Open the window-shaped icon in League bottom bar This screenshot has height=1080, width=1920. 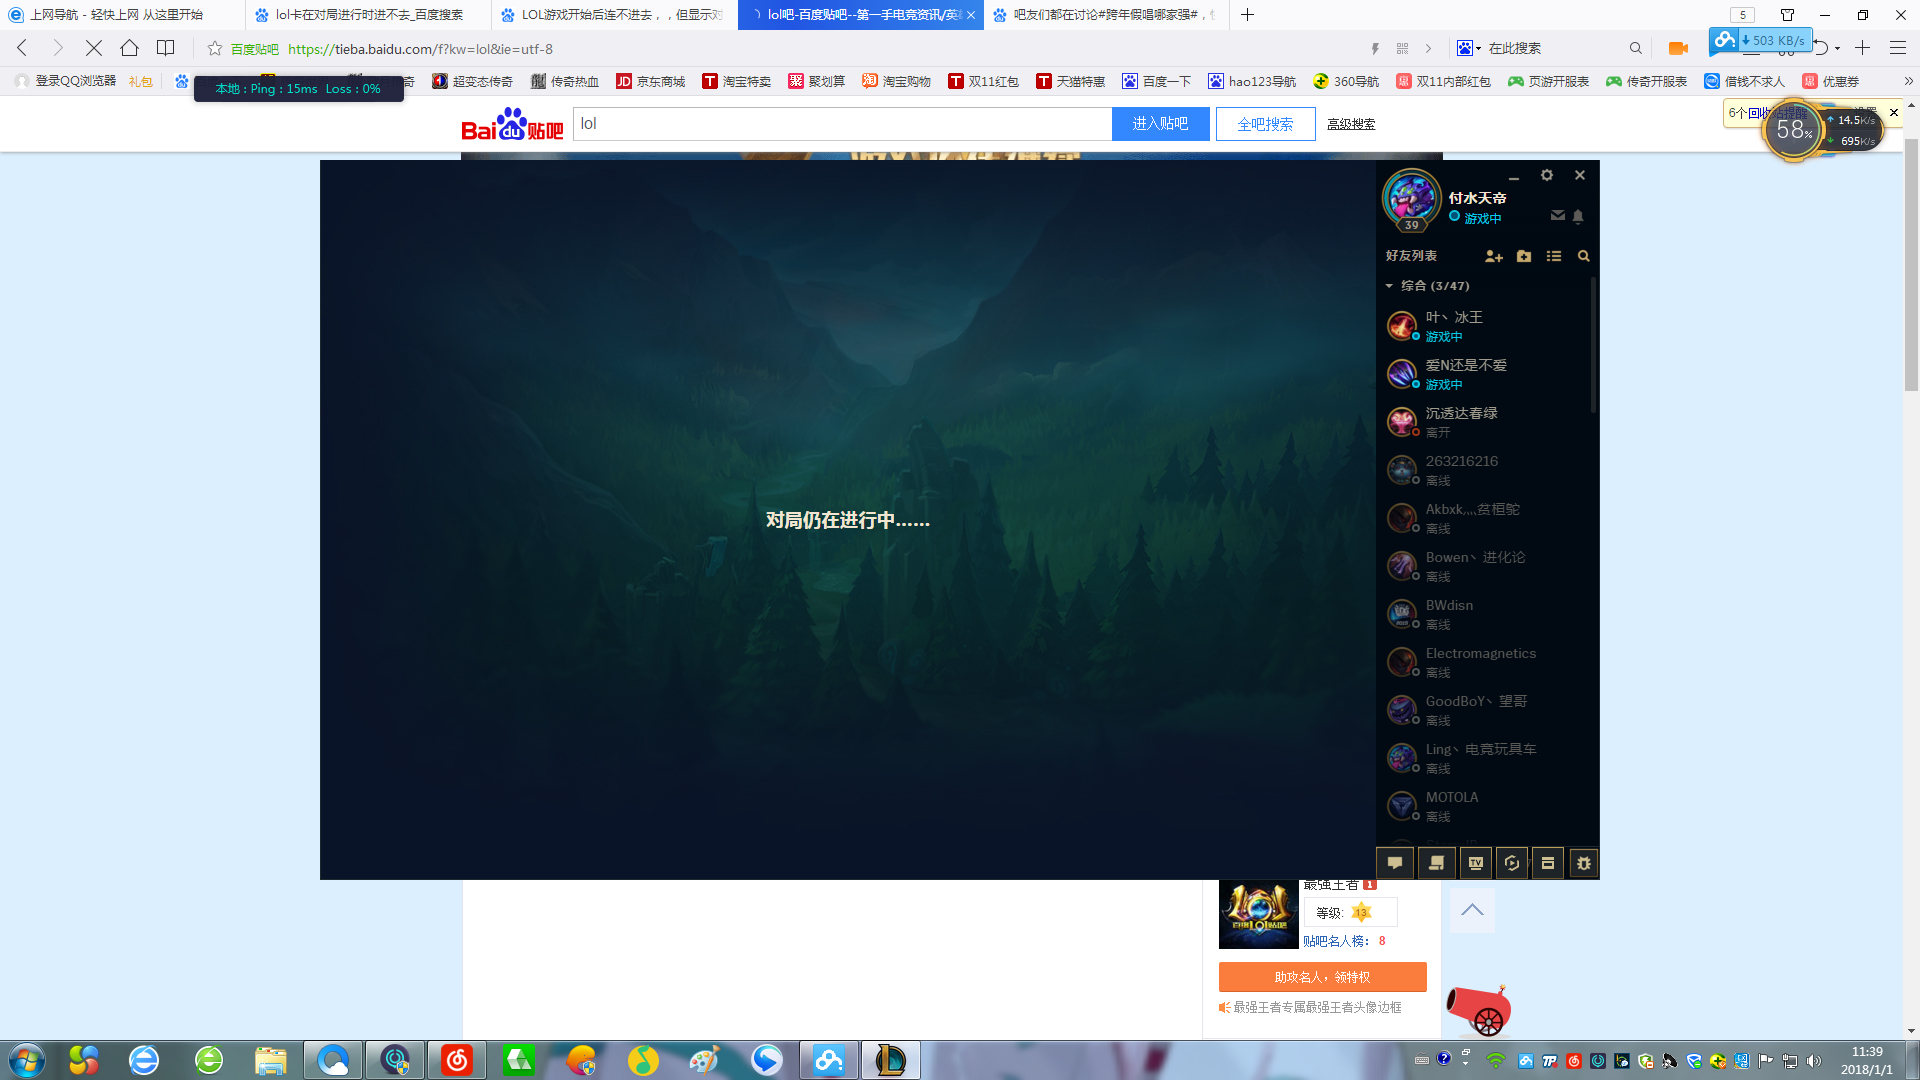coord(1548,863)
